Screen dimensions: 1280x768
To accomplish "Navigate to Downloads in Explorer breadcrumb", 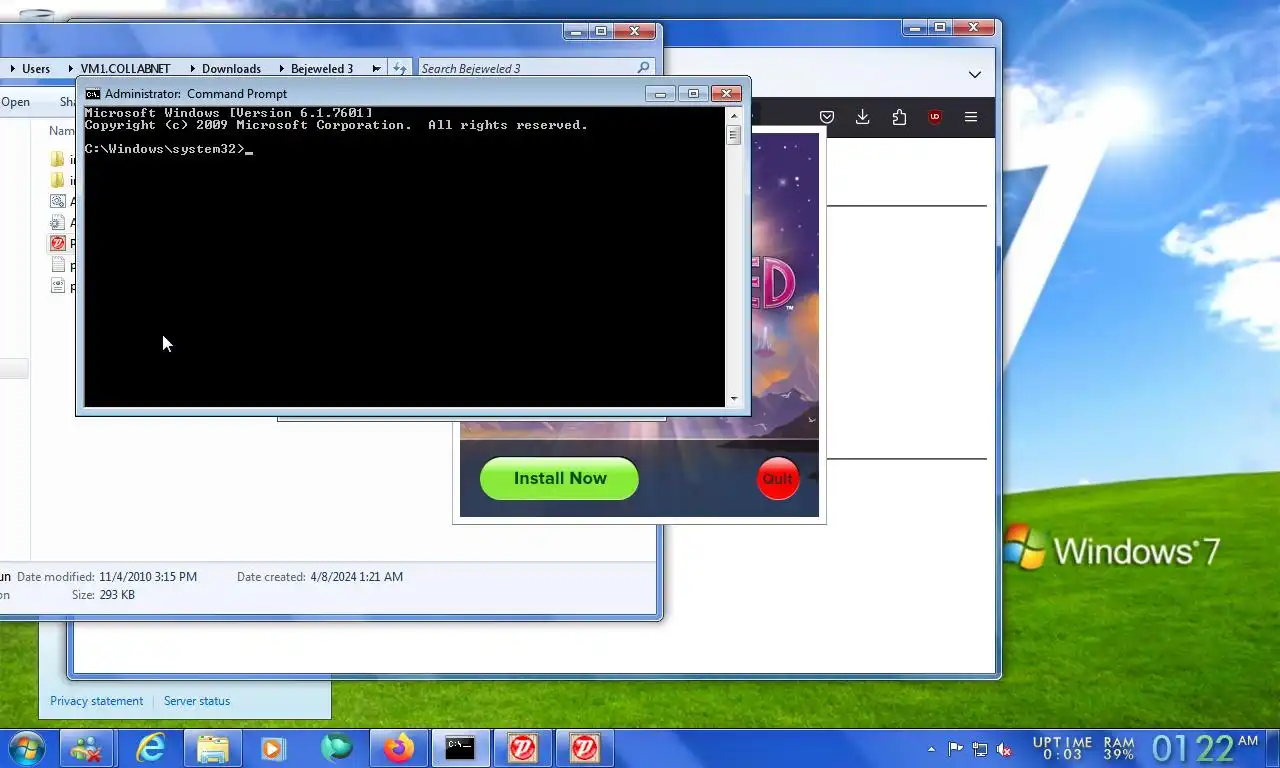I will click(x=231, y=69).
